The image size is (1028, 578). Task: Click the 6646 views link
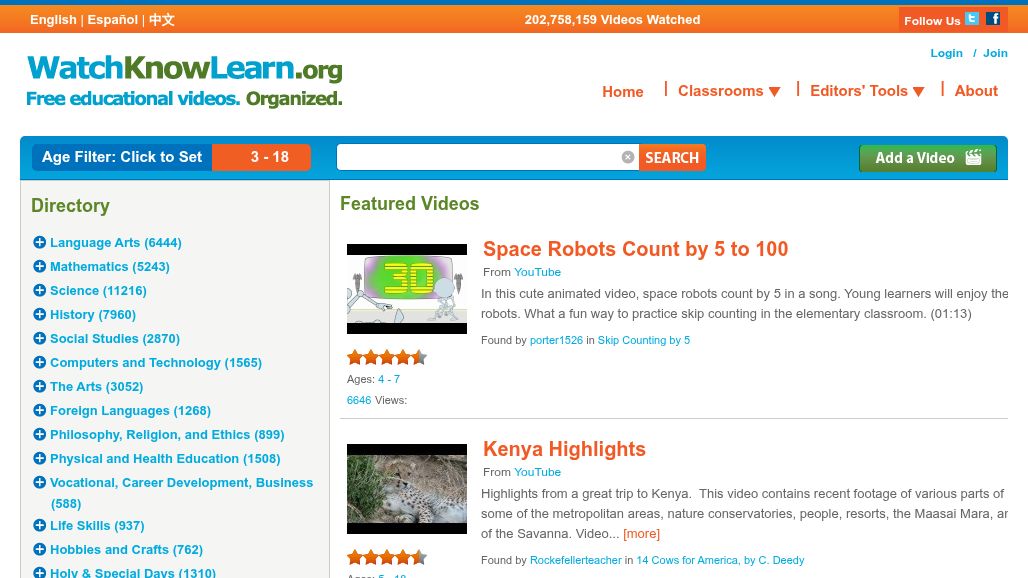[x=359, y=400]
